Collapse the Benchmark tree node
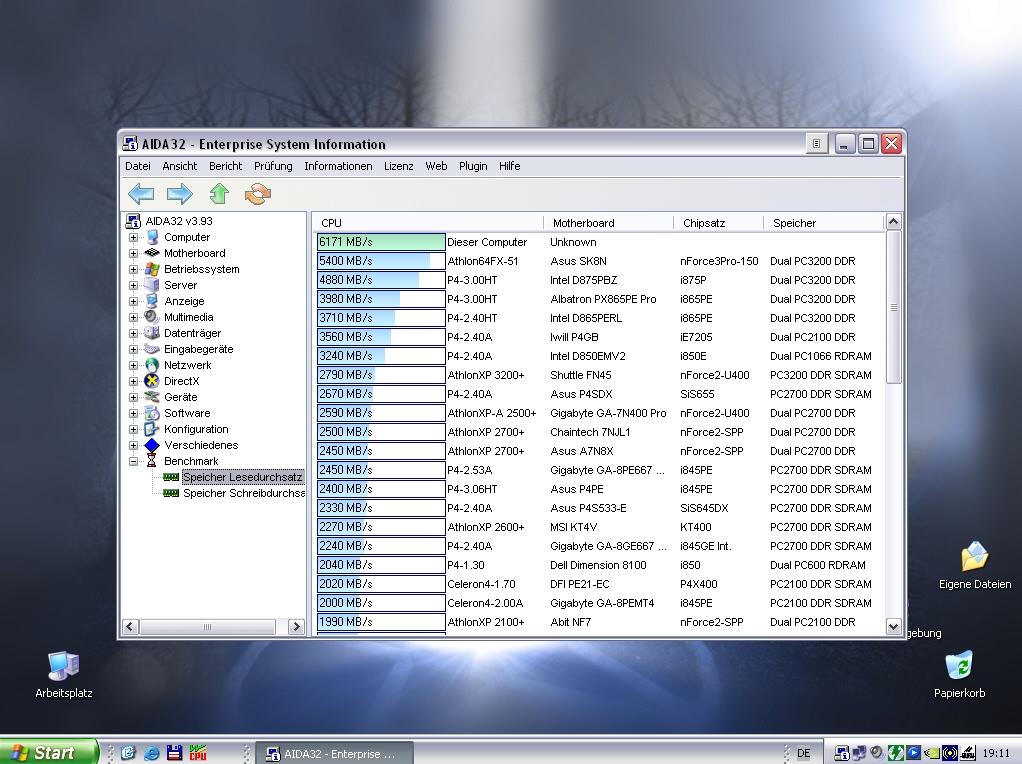 click(133, 462)
